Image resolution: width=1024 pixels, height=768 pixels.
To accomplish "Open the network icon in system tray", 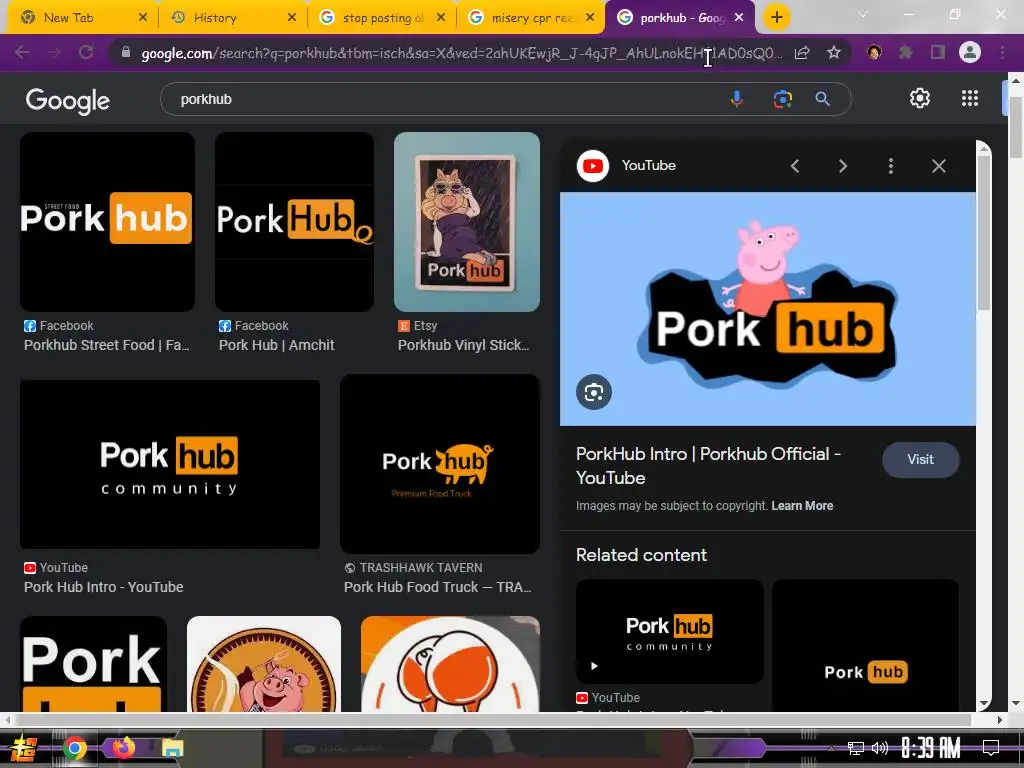I will (856, 748).
